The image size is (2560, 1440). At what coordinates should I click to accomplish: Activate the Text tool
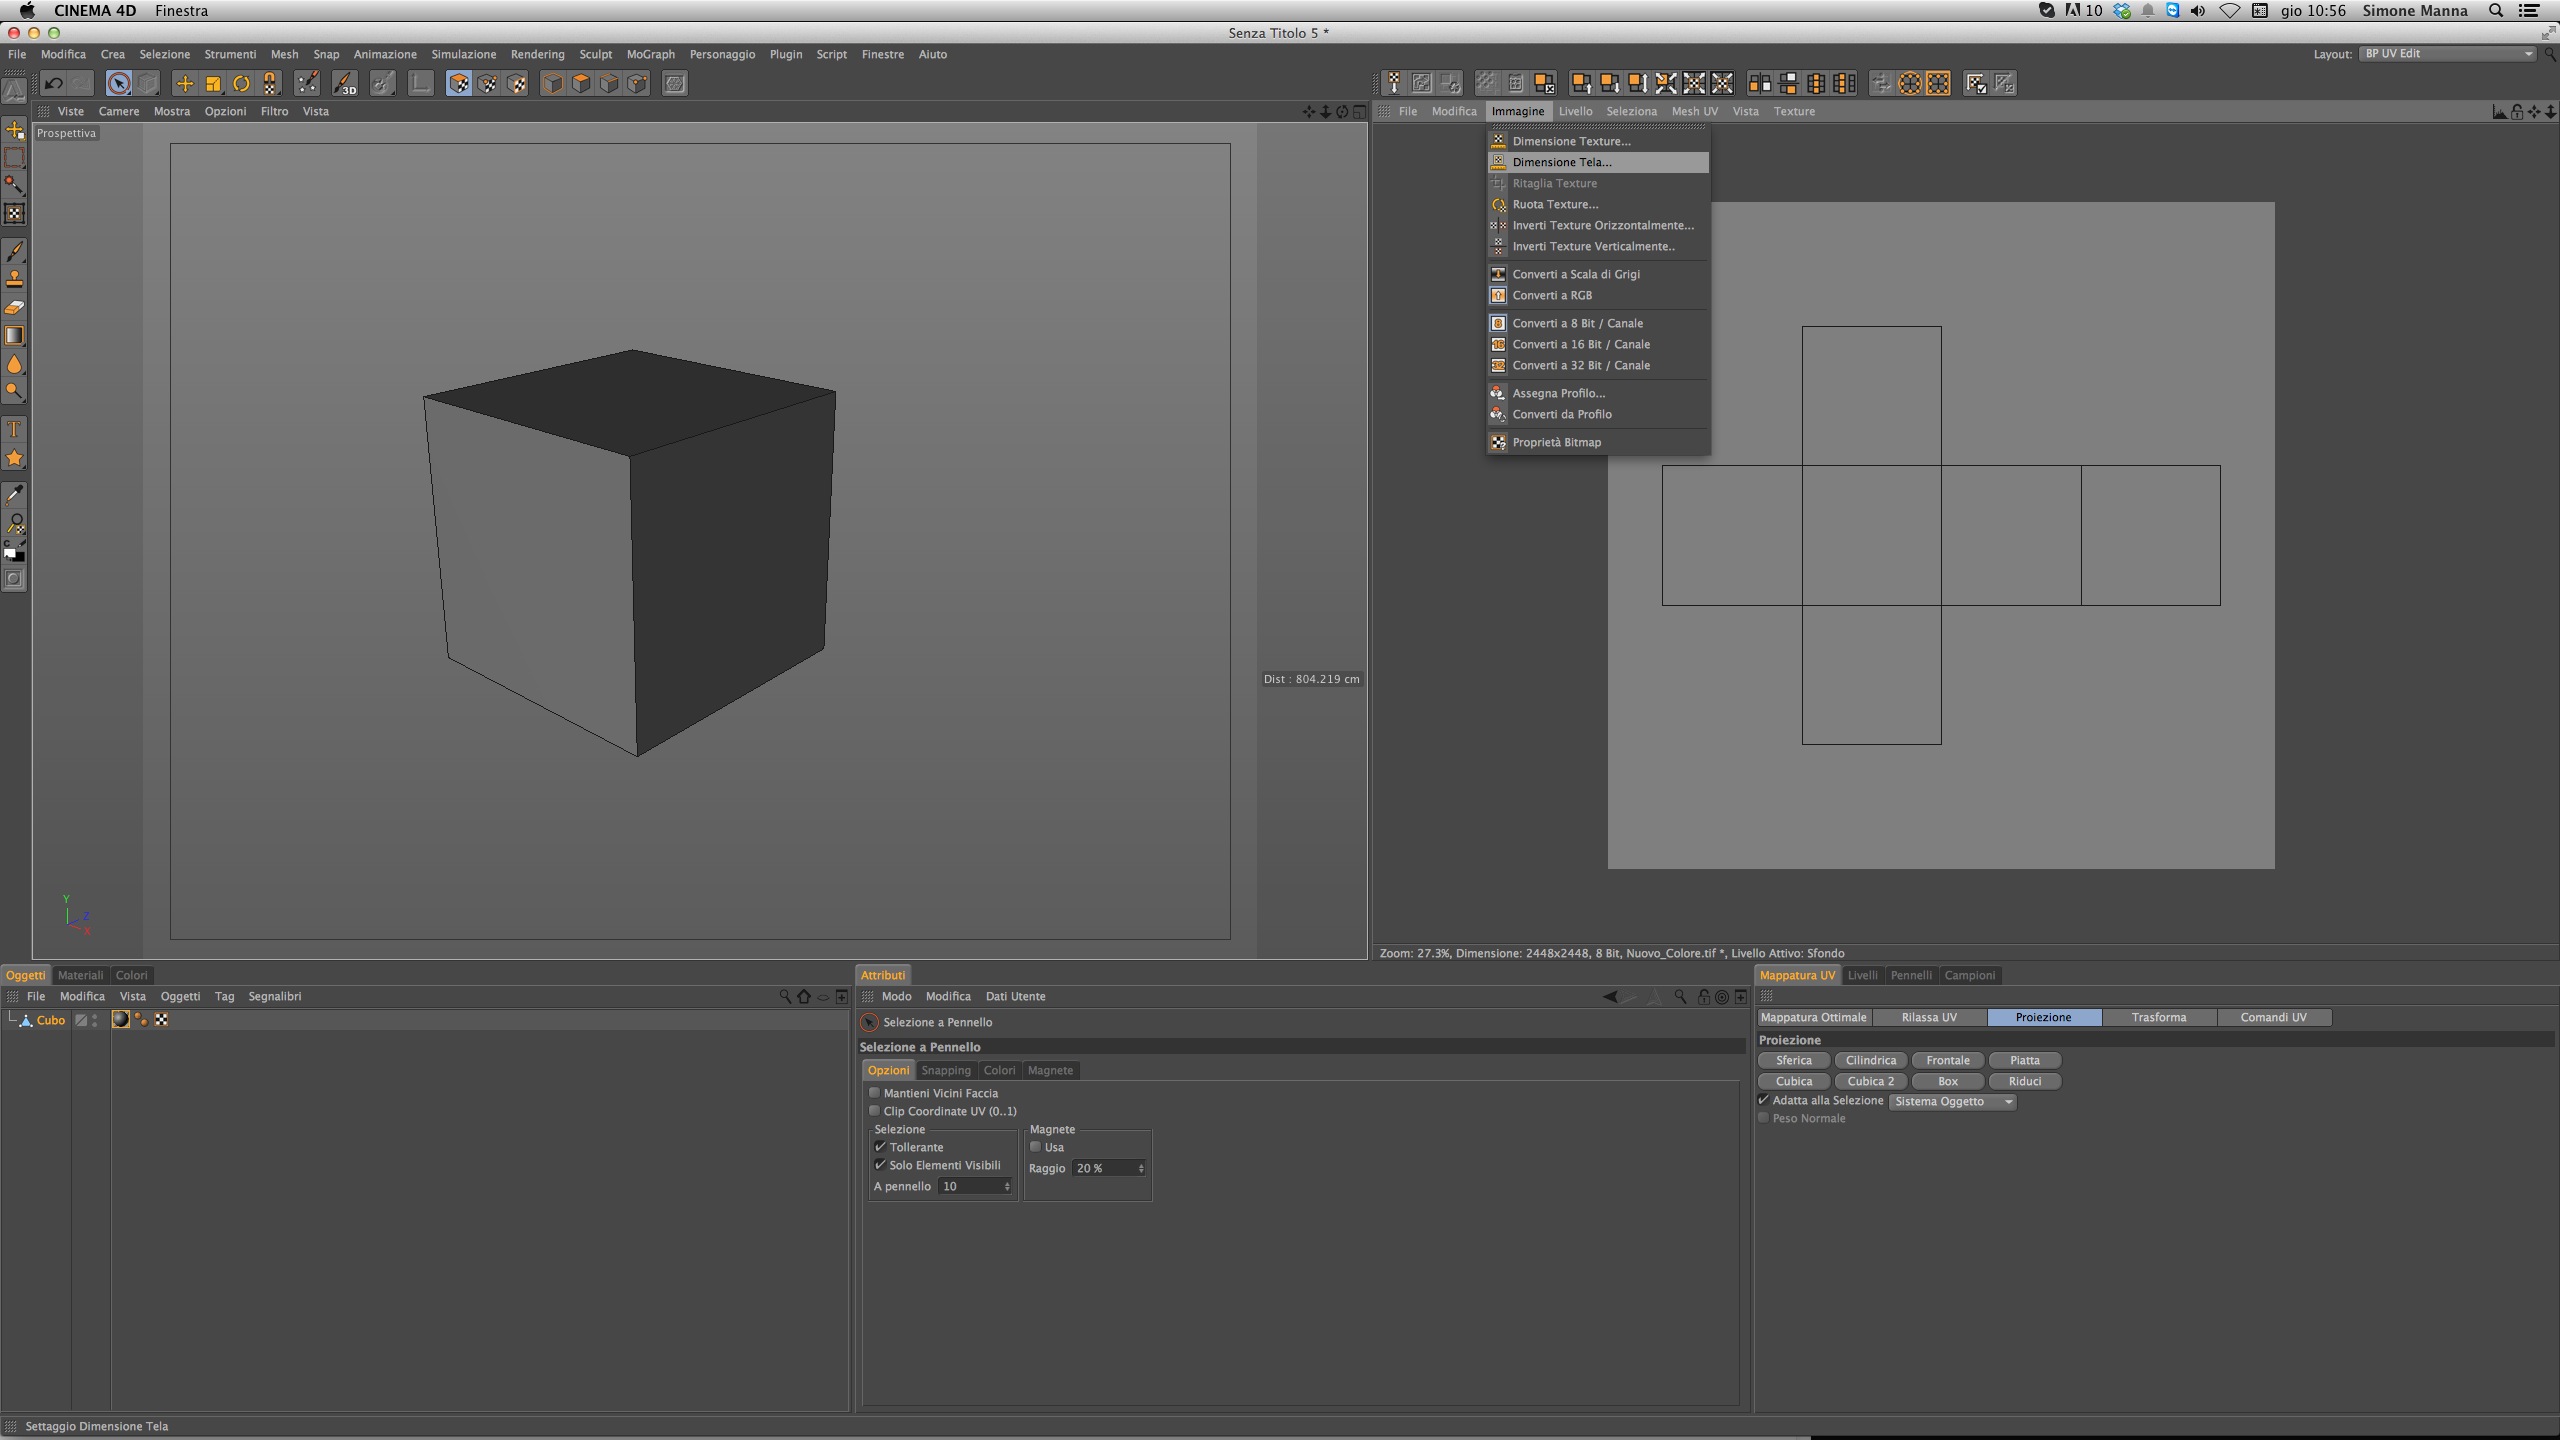[14, 430]
